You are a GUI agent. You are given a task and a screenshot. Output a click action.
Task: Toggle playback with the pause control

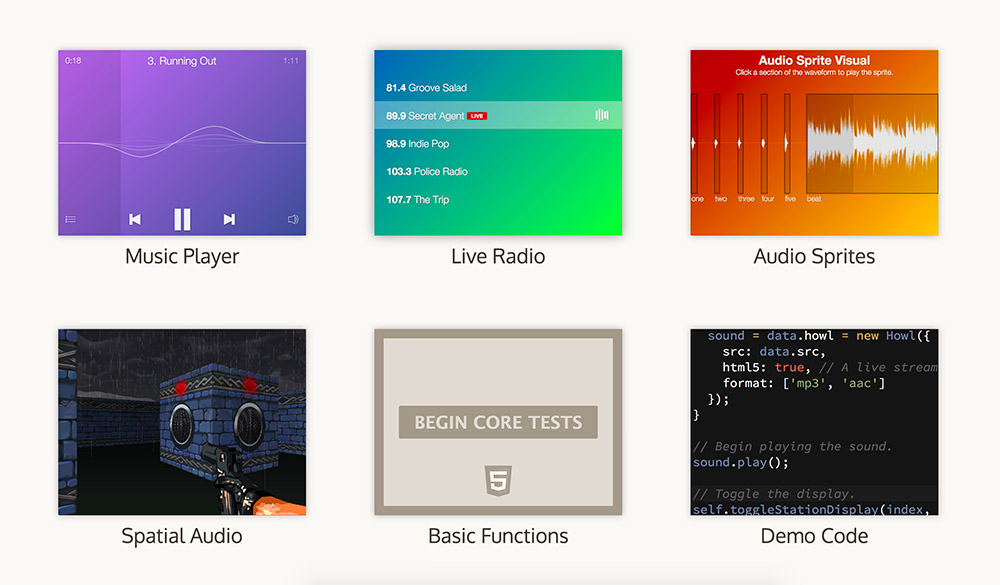182,219
